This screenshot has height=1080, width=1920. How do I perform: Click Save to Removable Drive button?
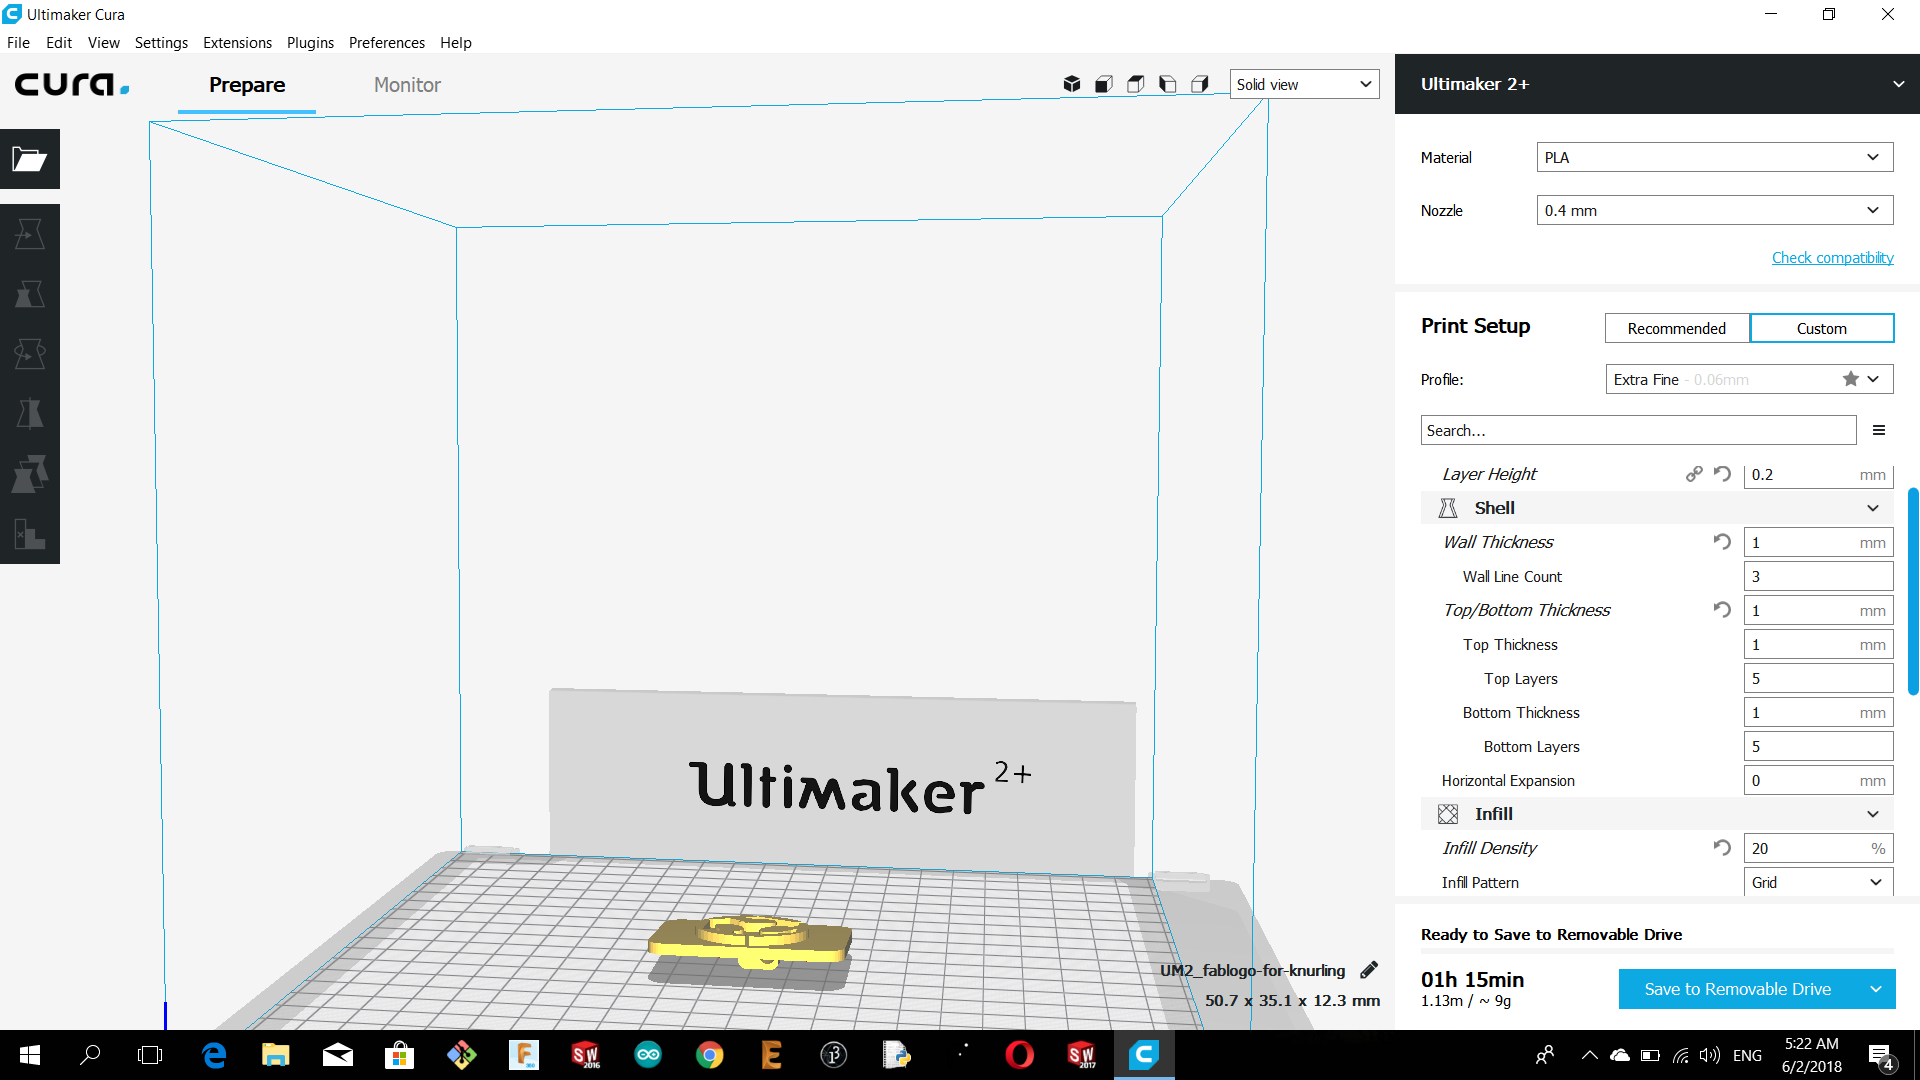point(1738,989)
